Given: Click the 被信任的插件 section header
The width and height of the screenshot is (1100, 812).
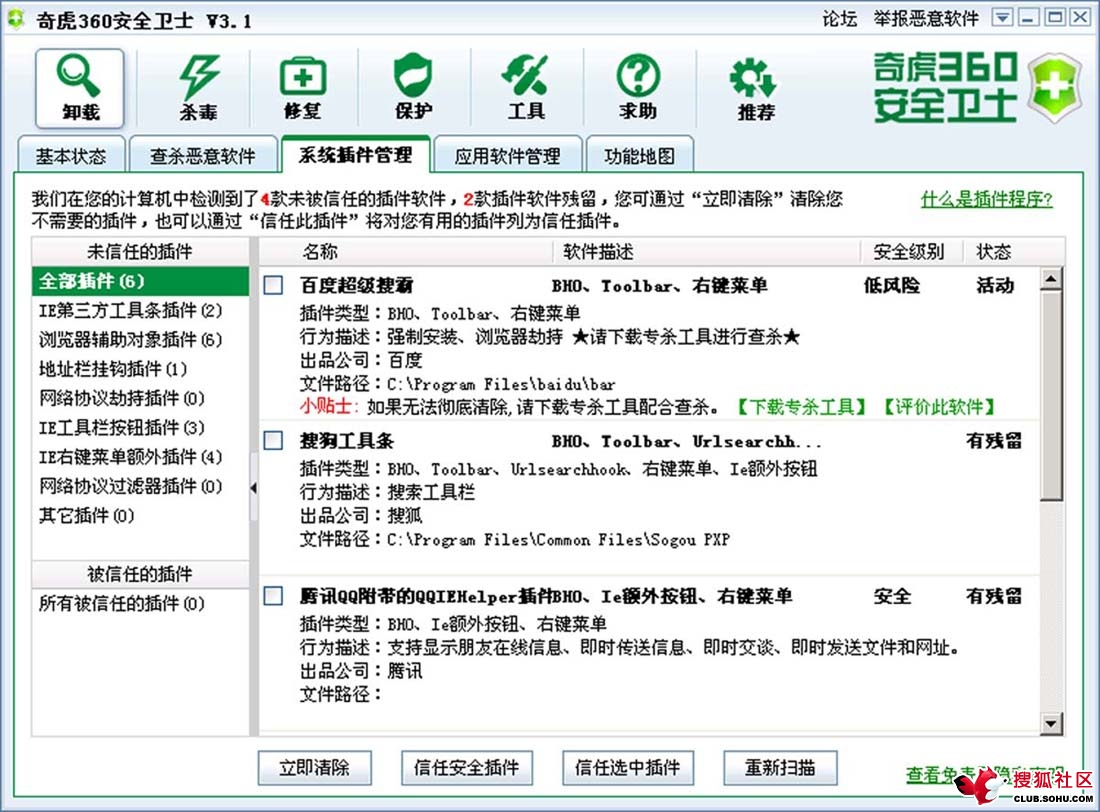Looking at the screenshot, I should point(140,574).
